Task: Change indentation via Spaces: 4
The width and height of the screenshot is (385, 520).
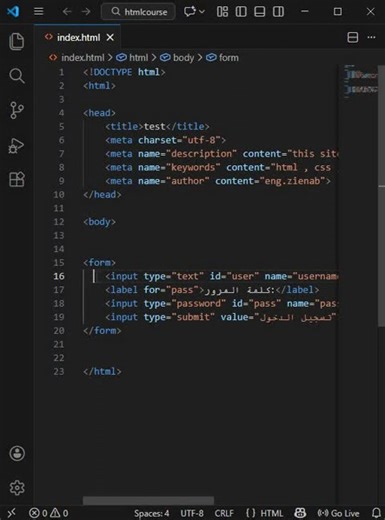Action: [x=151, y=513]
